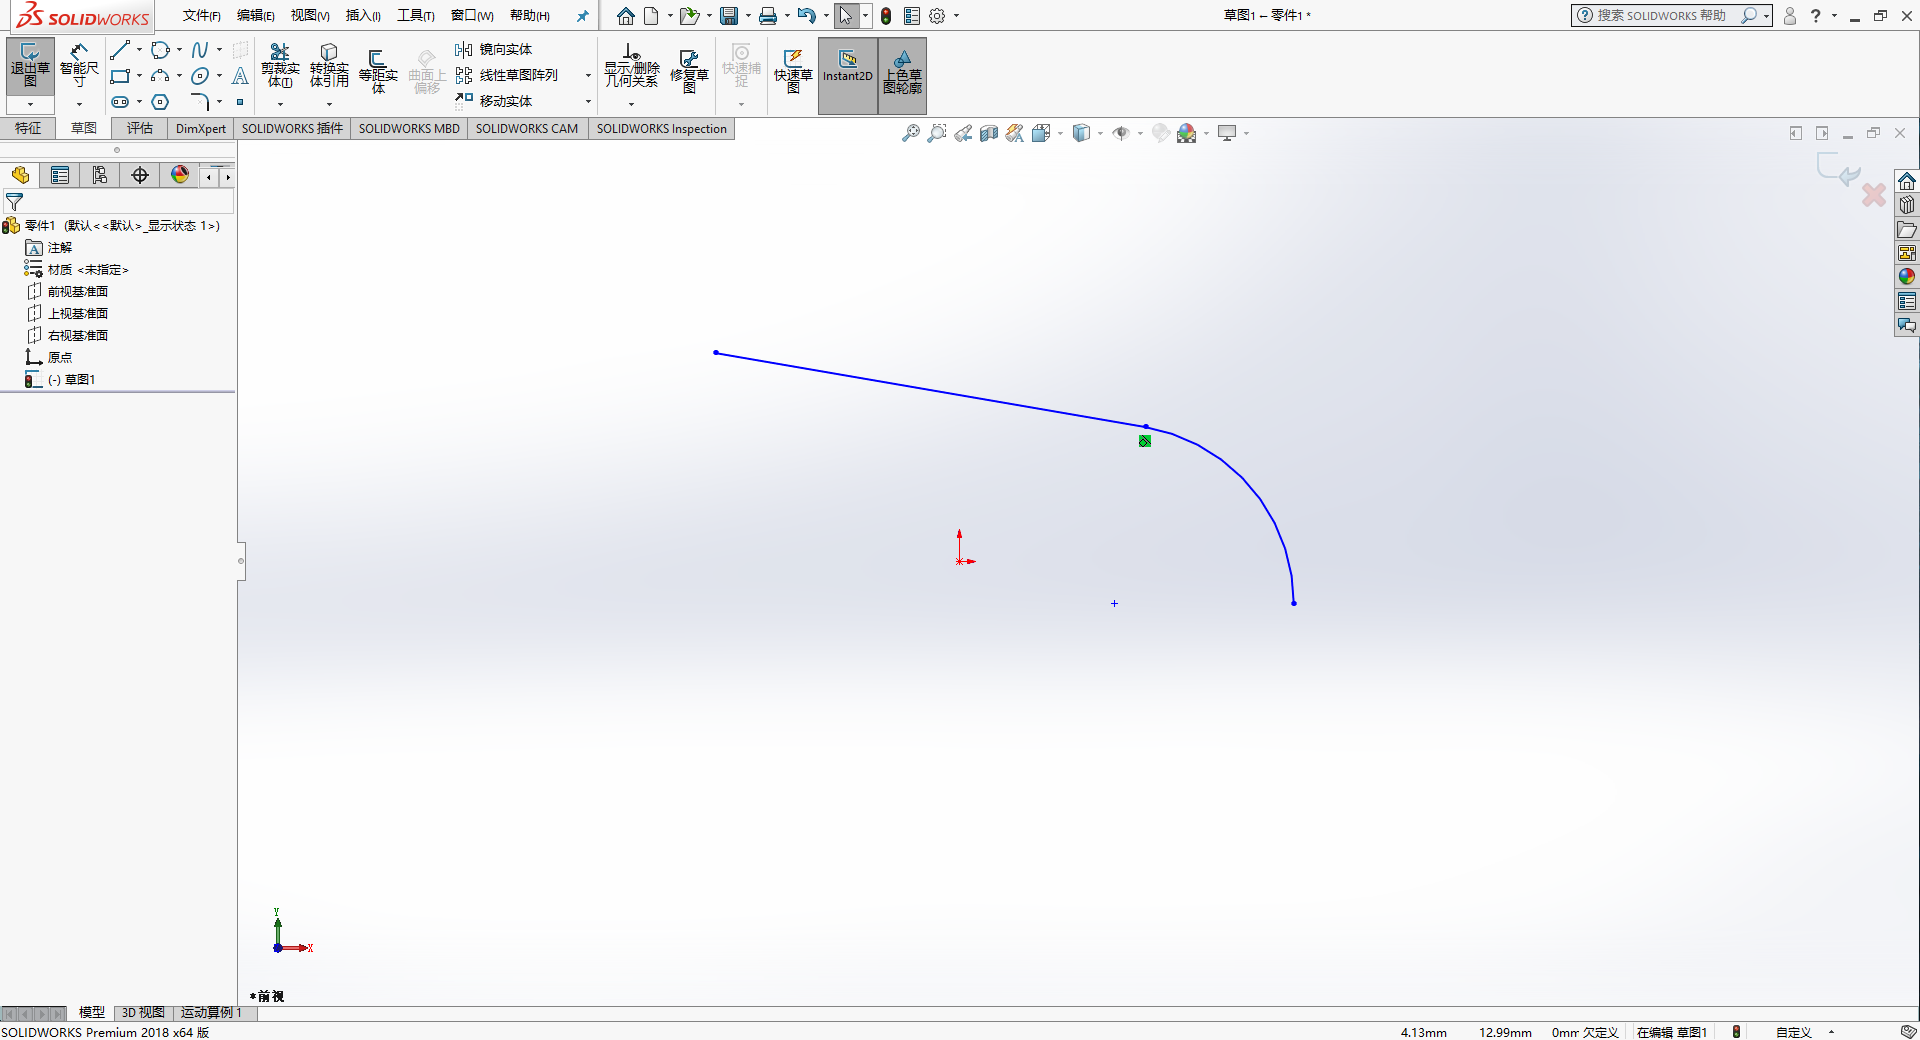The width and height of the screenshot is (1920, 1040).
Task: Open the Line tool dropdown arrow
Action: click(x=139, y=50)
